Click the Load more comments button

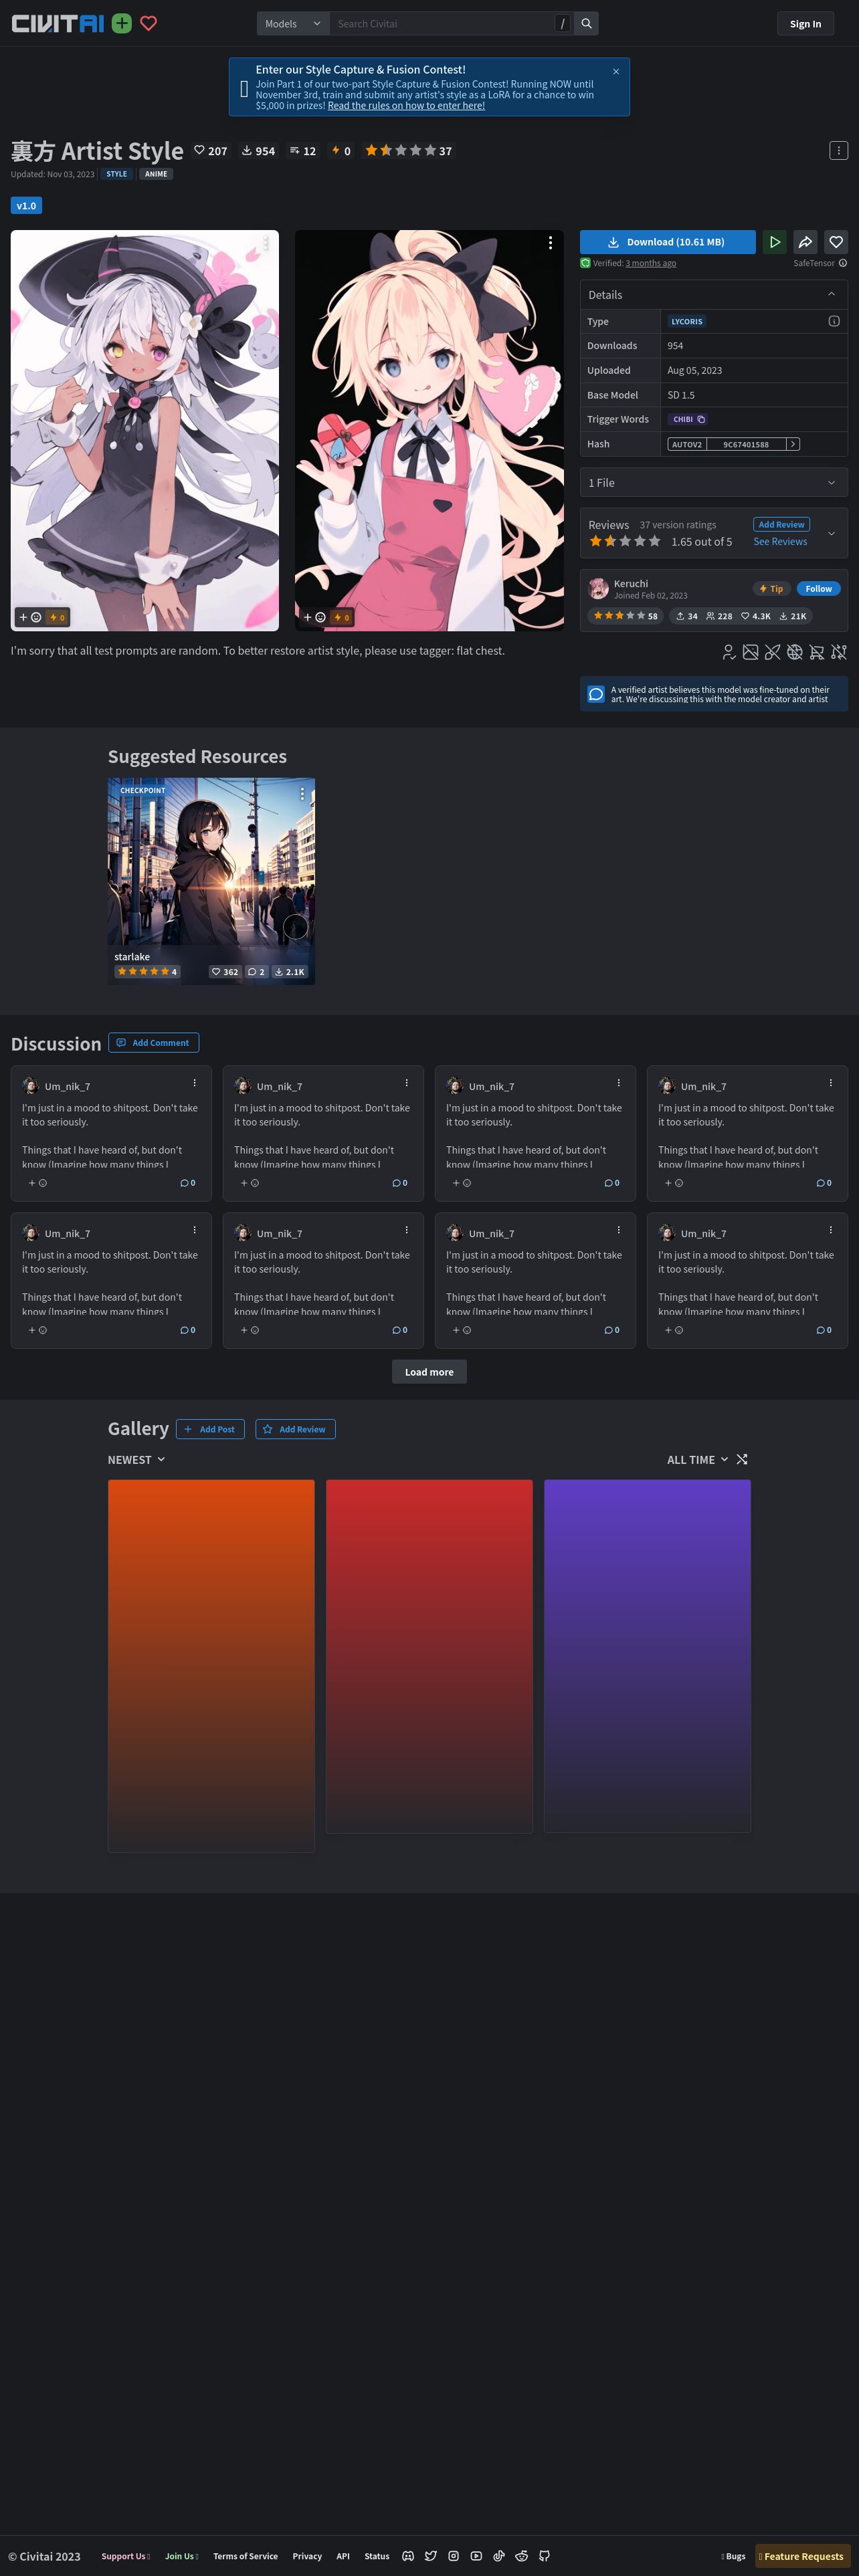pyautogui.click(x=429, y=1372)
